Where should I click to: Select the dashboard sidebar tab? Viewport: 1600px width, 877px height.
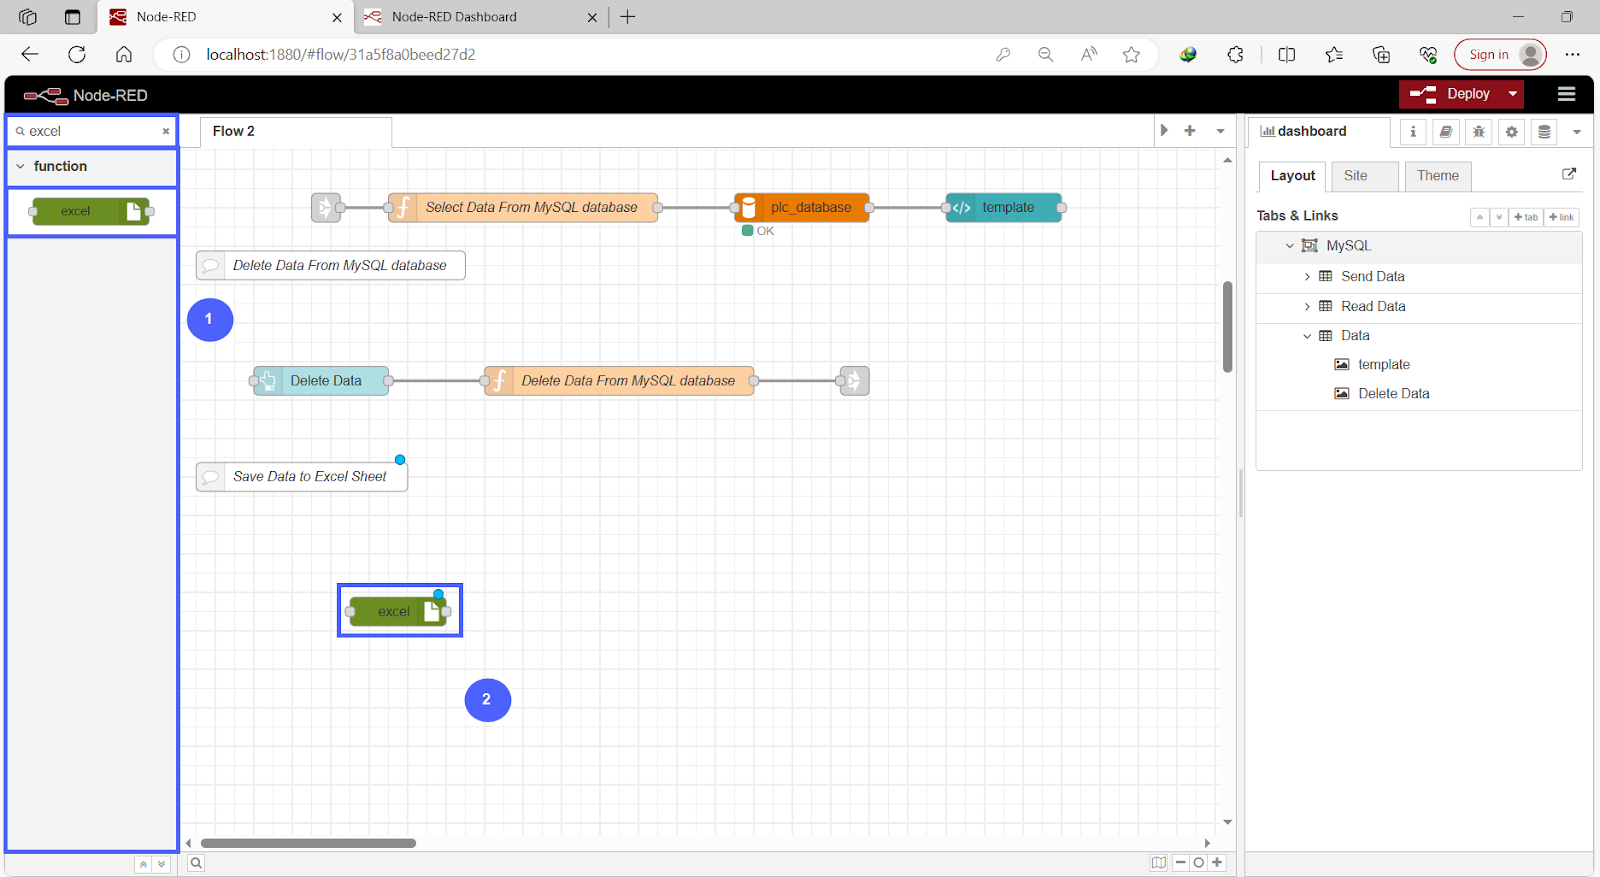click(x=1319, y=131)
